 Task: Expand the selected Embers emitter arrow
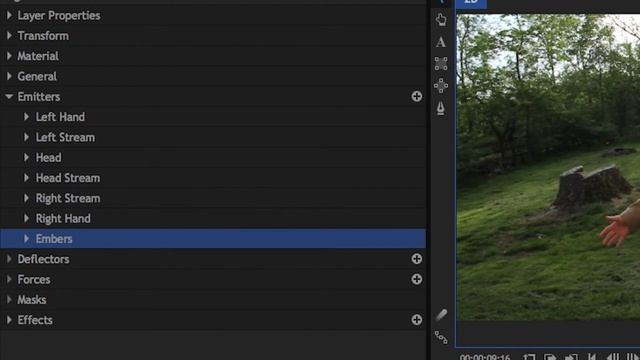[x=27, y=238]
